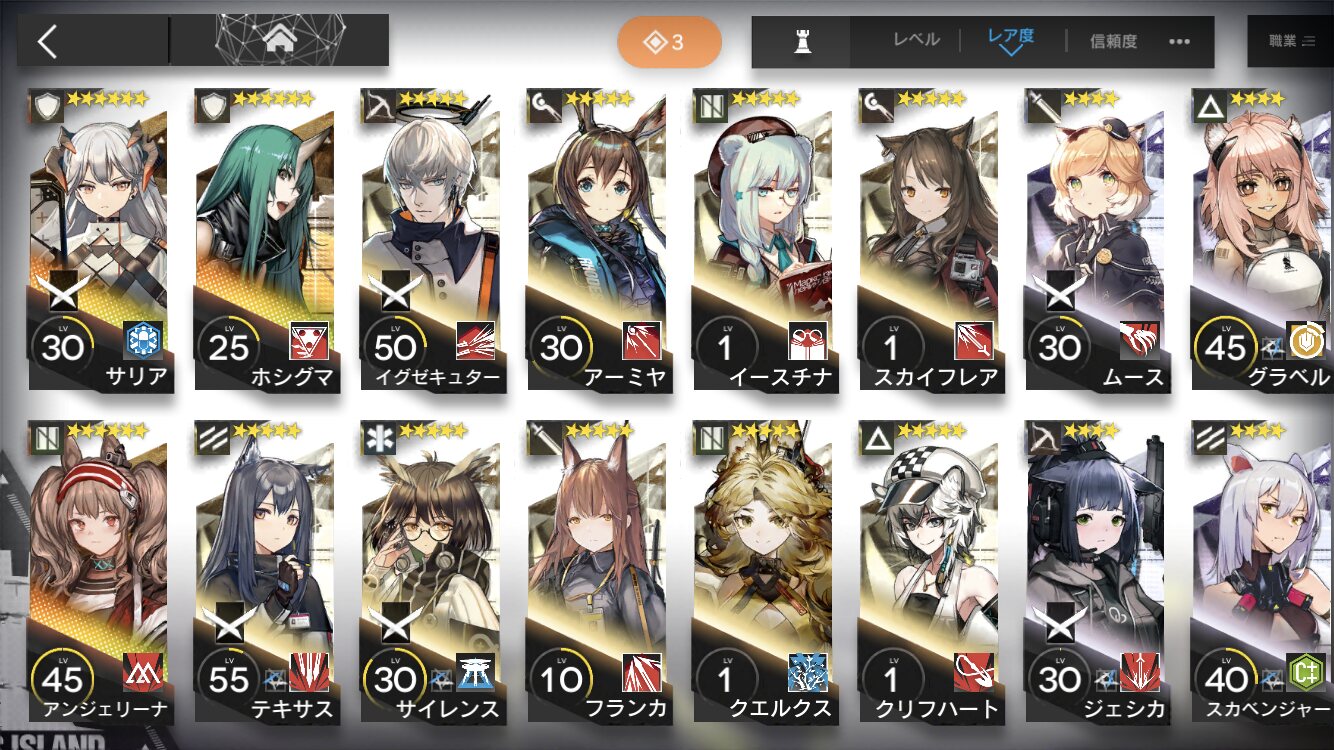Tap サイレンス's drone skill icon
The width and height of the screenshot is (1334, 750).
(476, 673)
